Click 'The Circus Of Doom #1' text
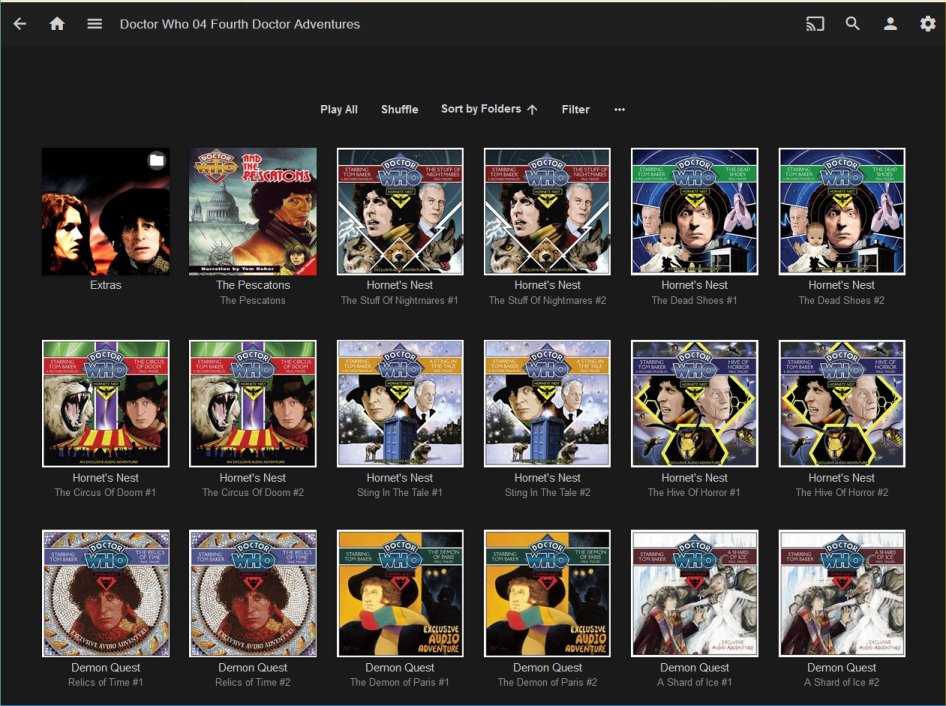Screen dimensions: 946x706 pyautogui.click(x=106, y=492)
